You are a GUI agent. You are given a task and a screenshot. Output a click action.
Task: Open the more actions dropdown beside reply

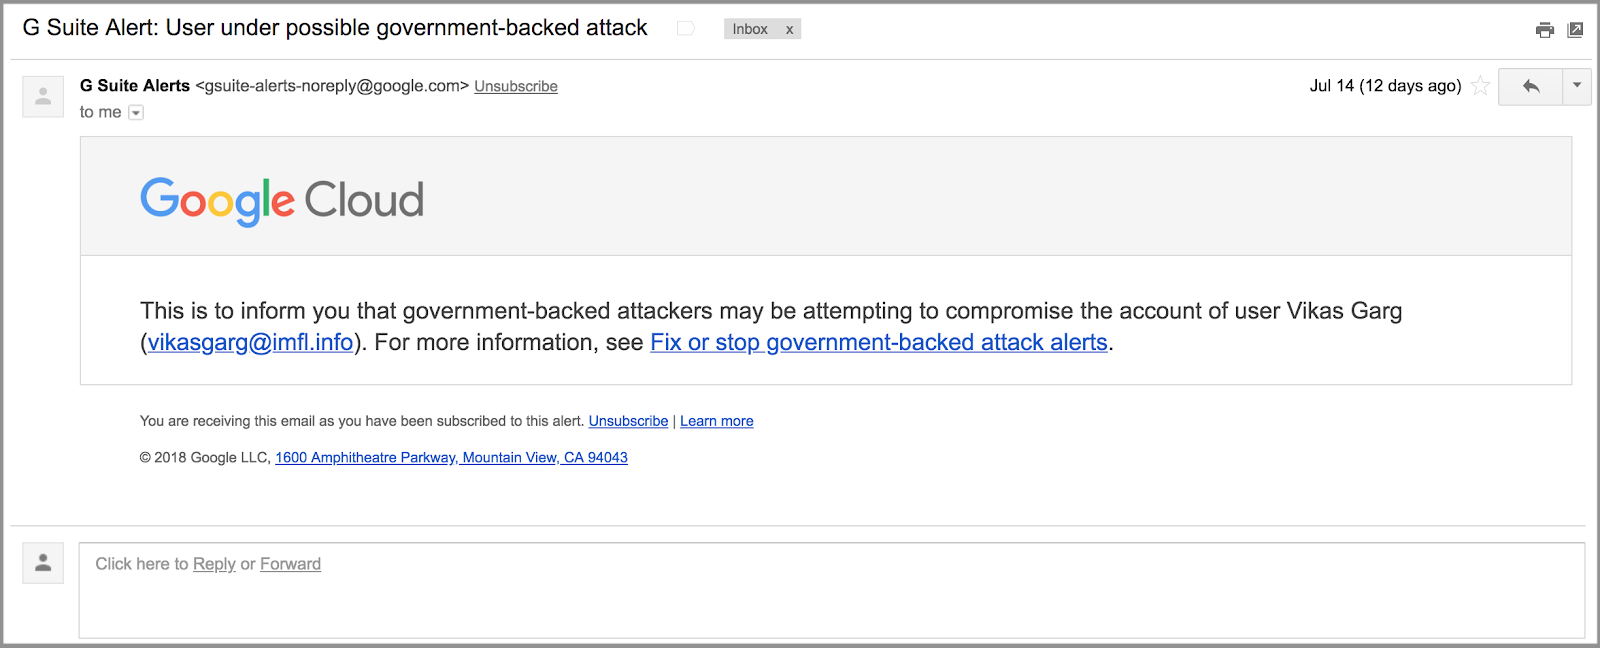point(1577,86)
